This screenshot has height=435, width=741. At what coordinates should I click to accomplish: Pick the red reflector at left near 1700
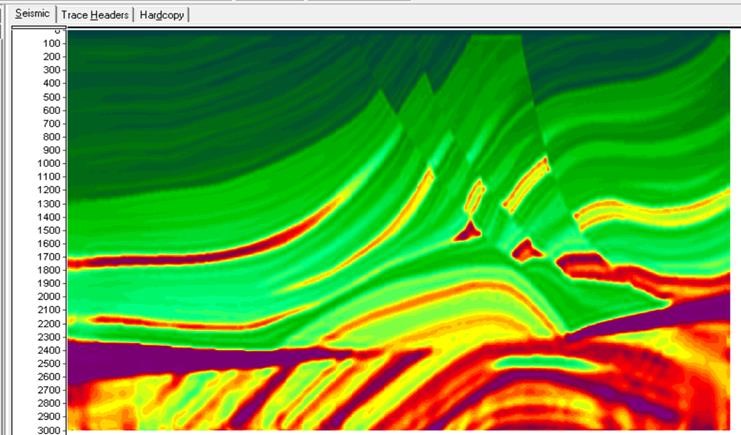[110, 260]
